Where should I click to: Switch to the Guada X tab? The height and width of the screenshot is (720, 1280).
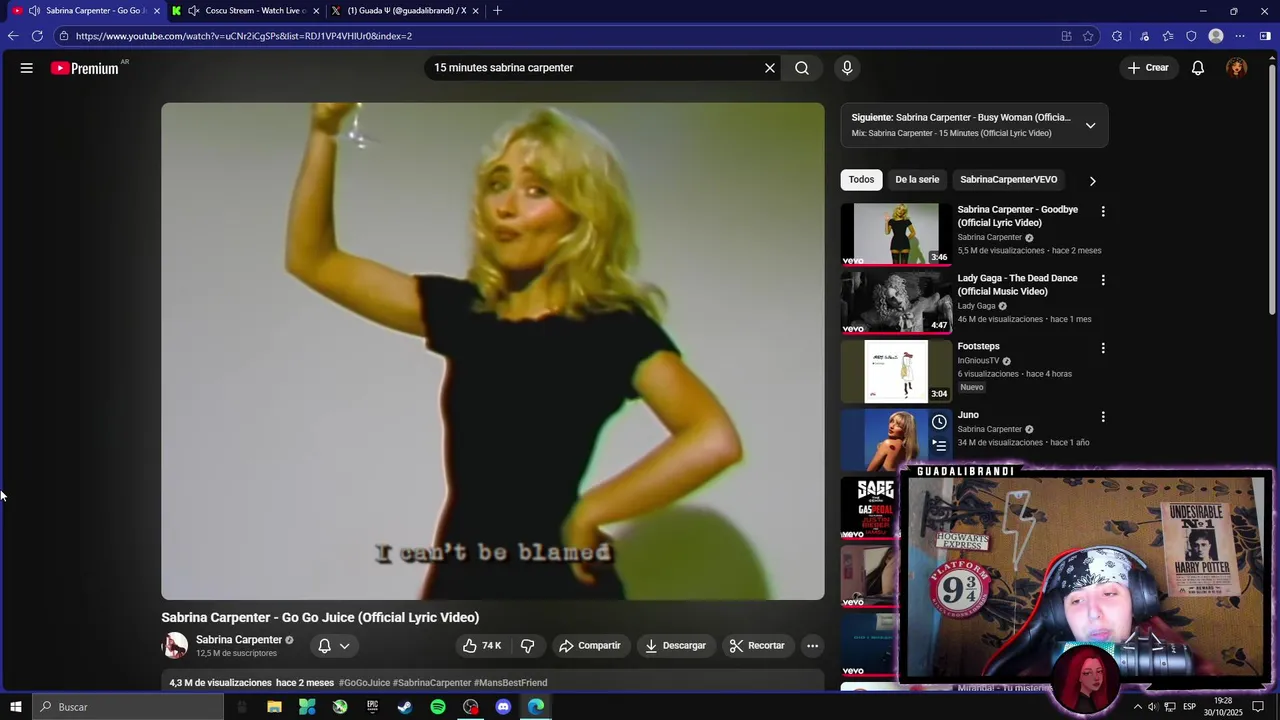pyautogui.click(x=407, y=11)
